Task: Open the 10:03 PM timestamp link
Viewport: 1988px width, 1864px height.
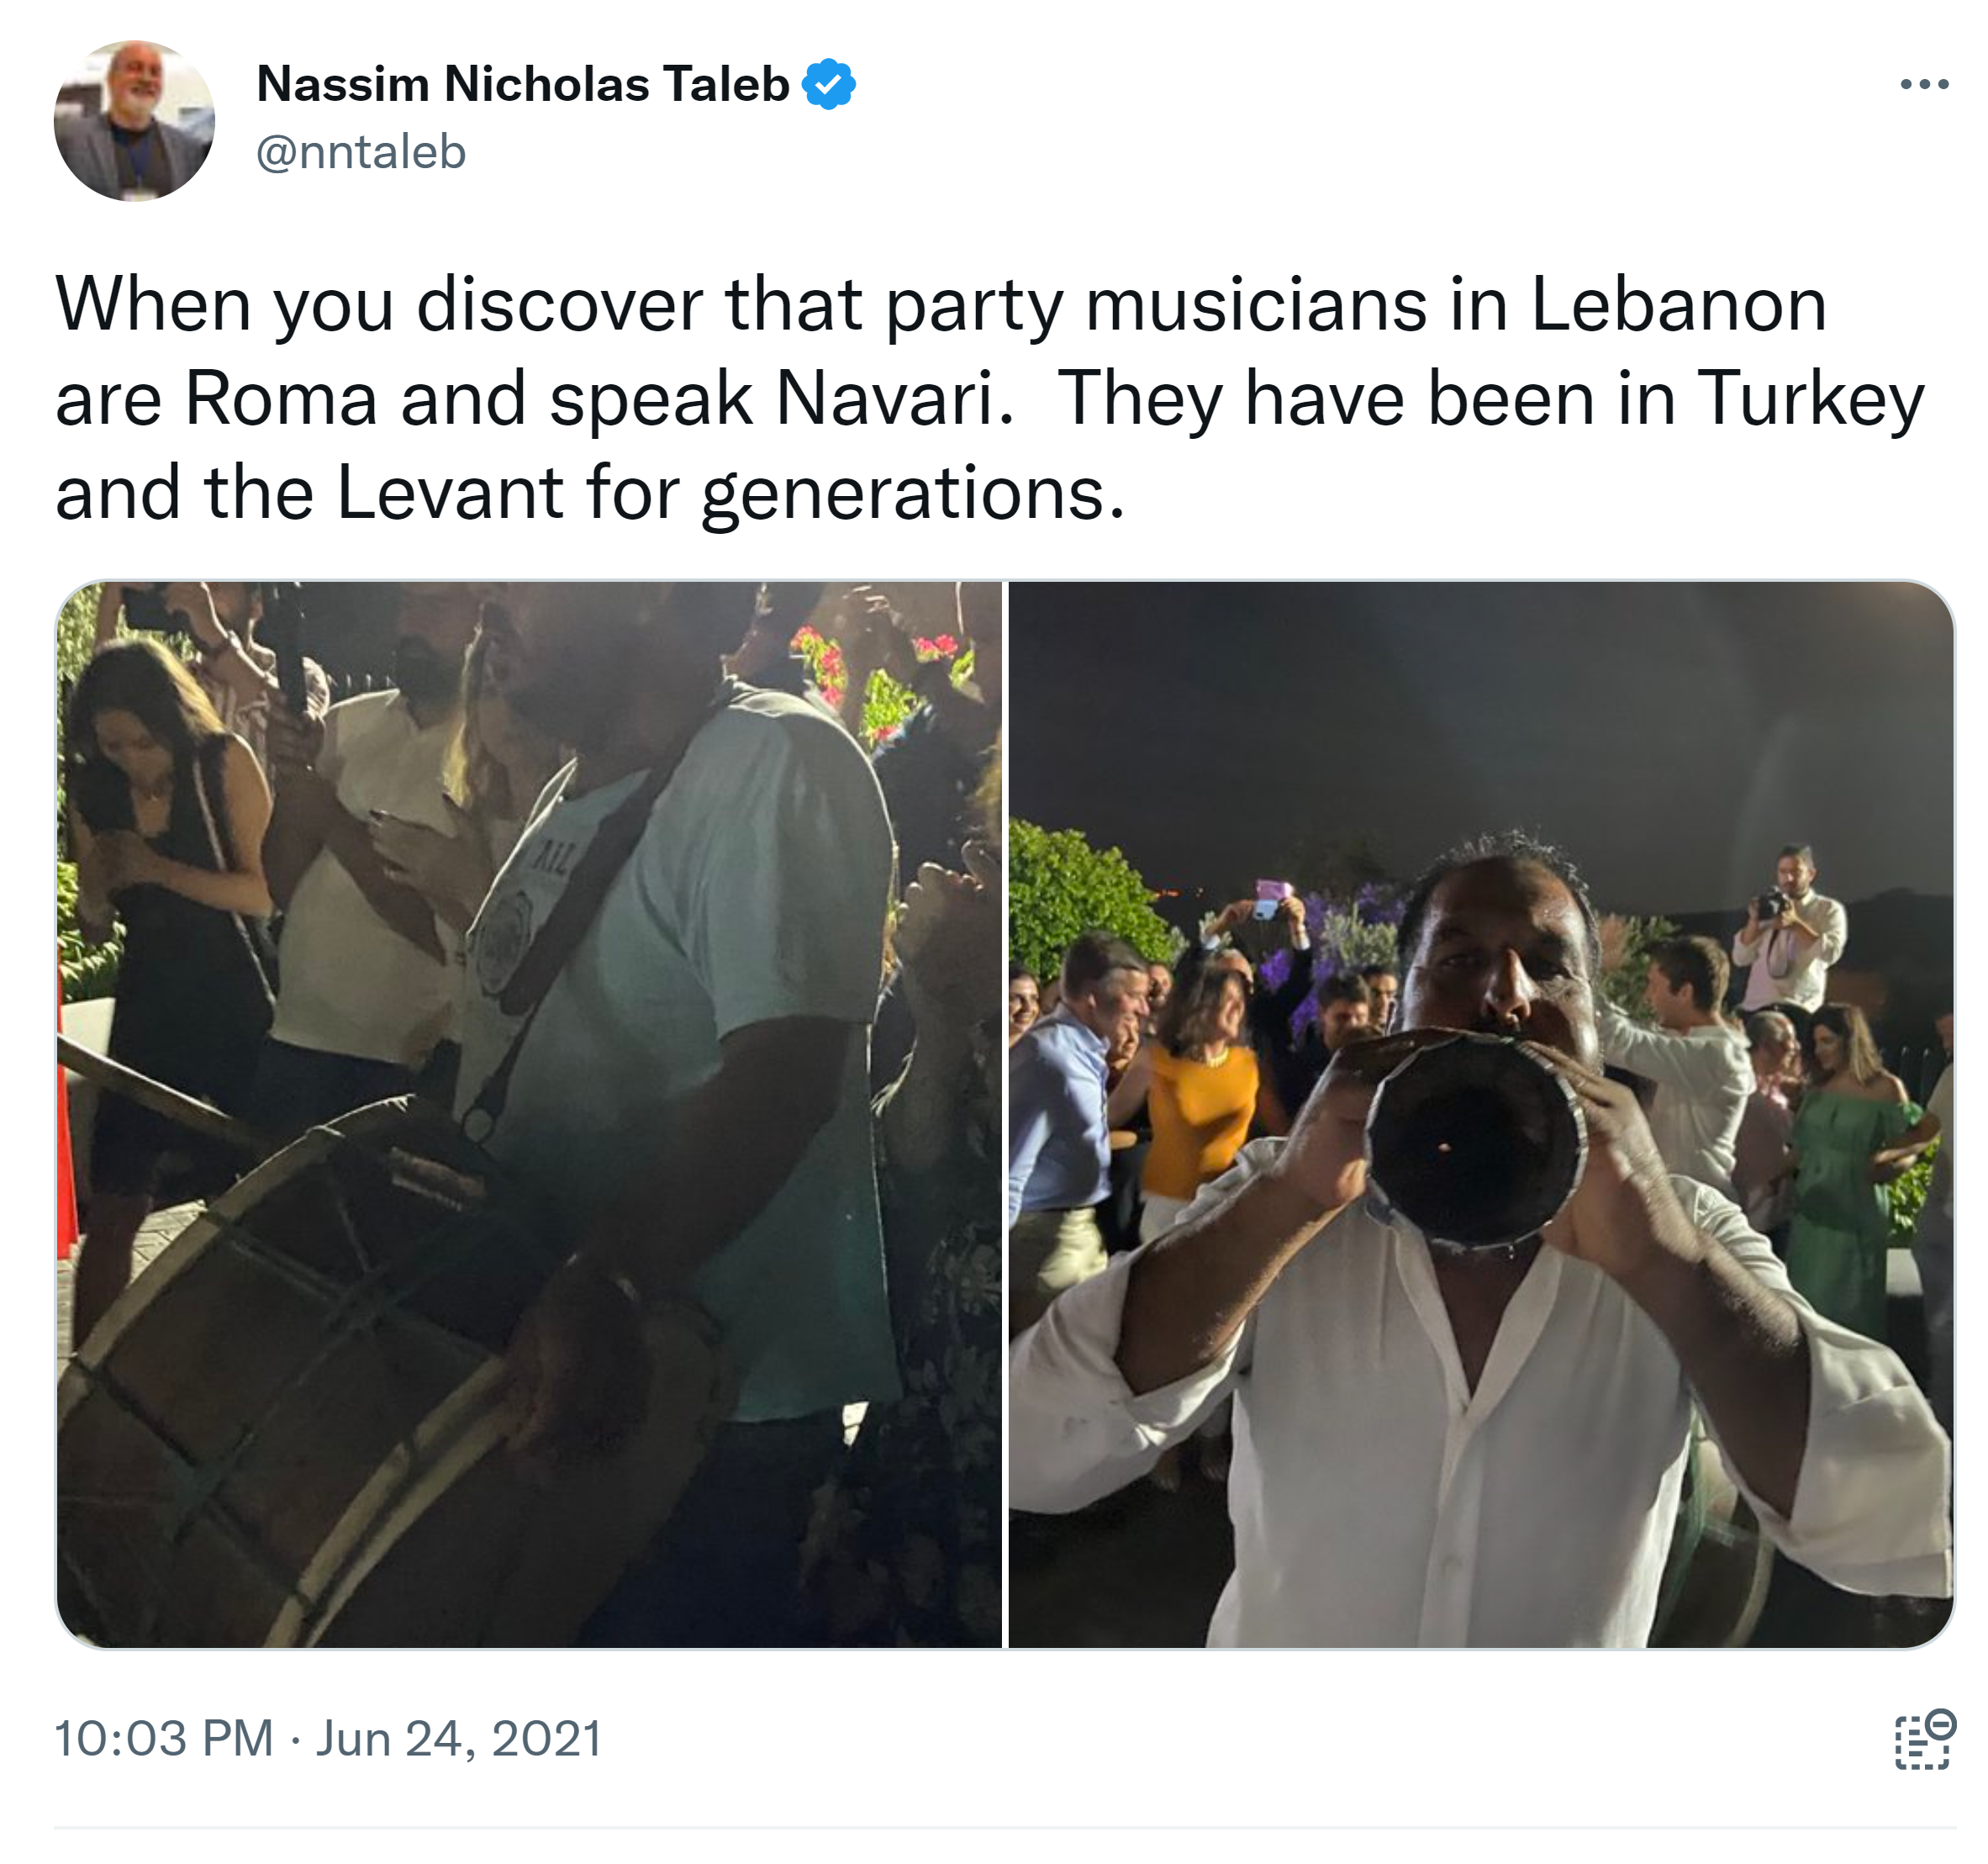Action: coord(163,1739)
